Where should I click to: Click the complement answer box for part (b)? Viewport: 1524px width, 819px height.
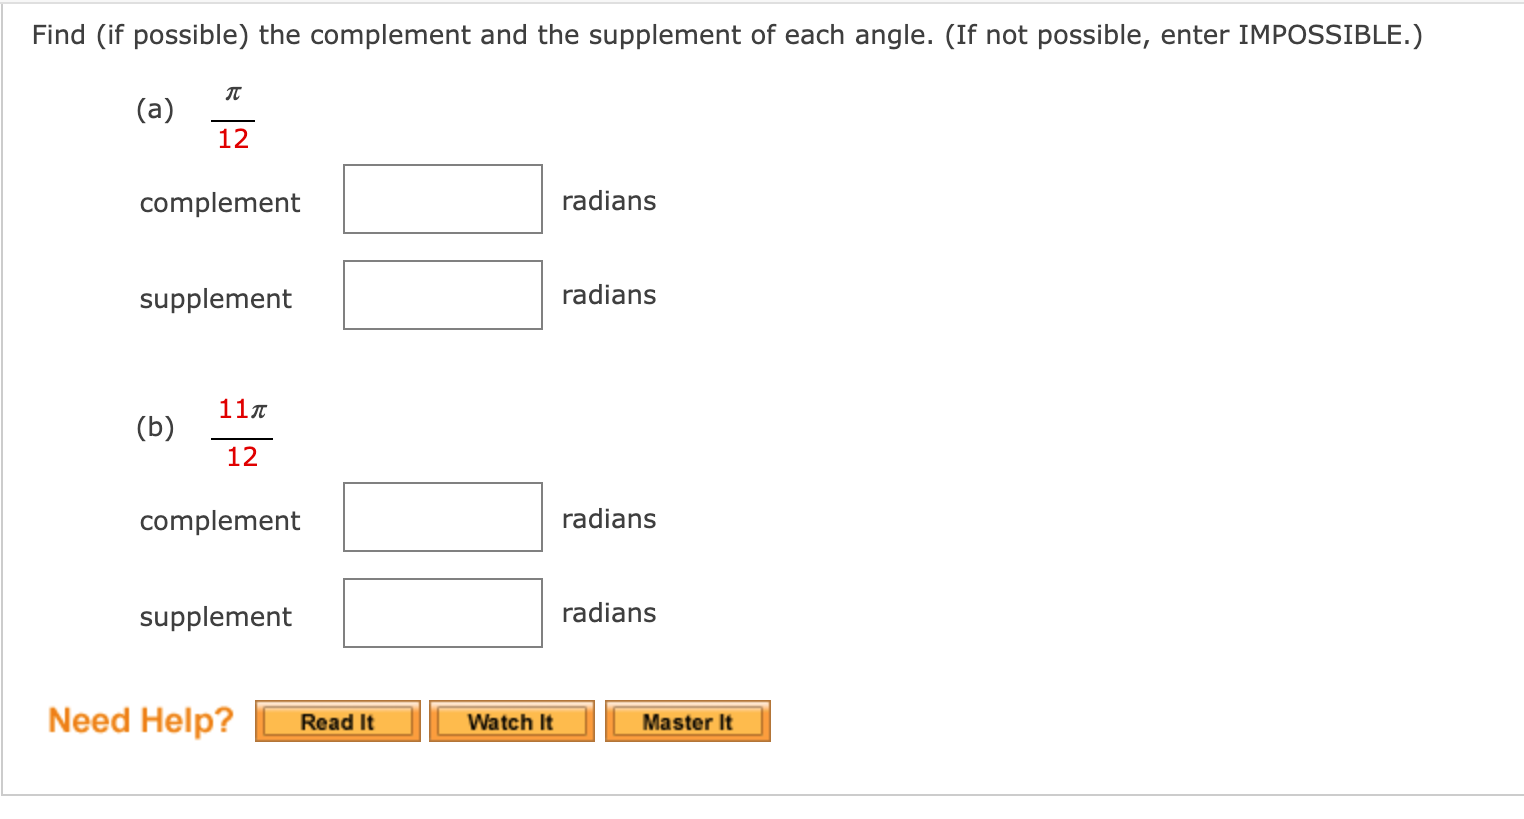click(442, 516)
